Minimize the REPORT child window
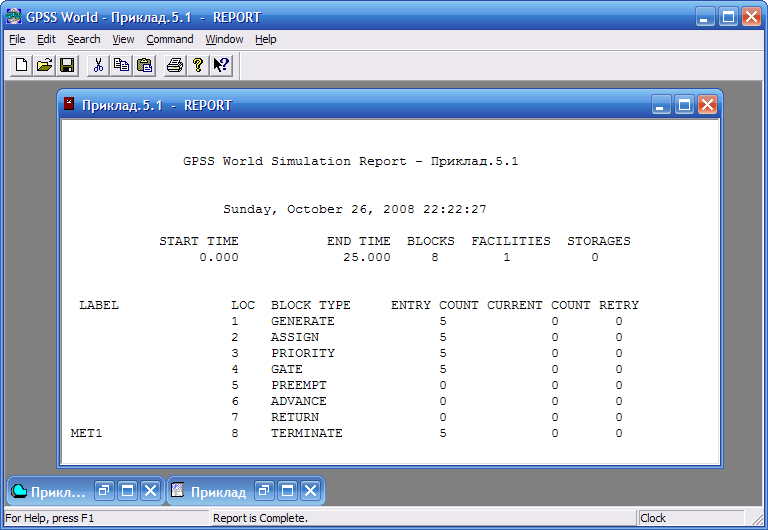 point(661,105)
